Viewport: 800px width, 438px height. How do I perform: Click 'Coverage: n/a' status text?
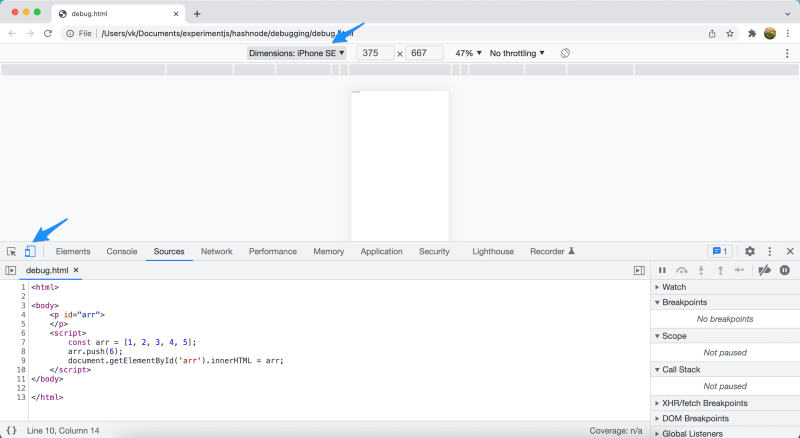click(x=616, y=431)
